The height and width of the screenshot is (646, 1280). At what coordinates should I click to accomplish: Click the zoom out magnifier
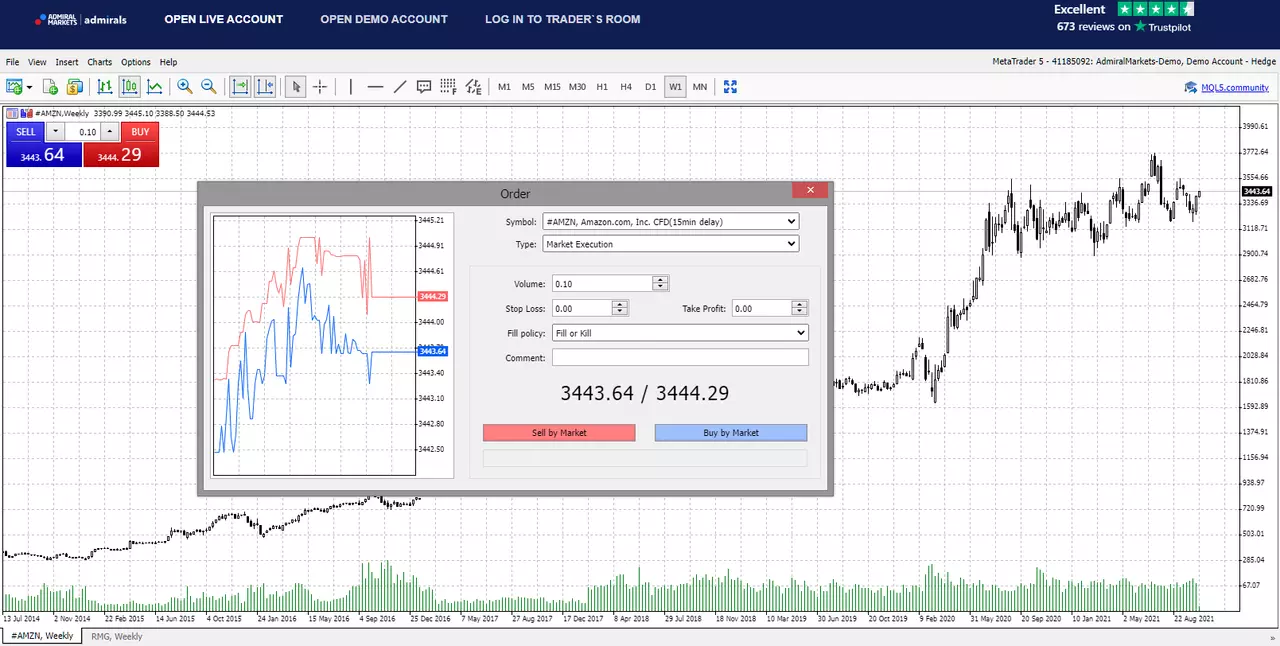click(208, 87)
